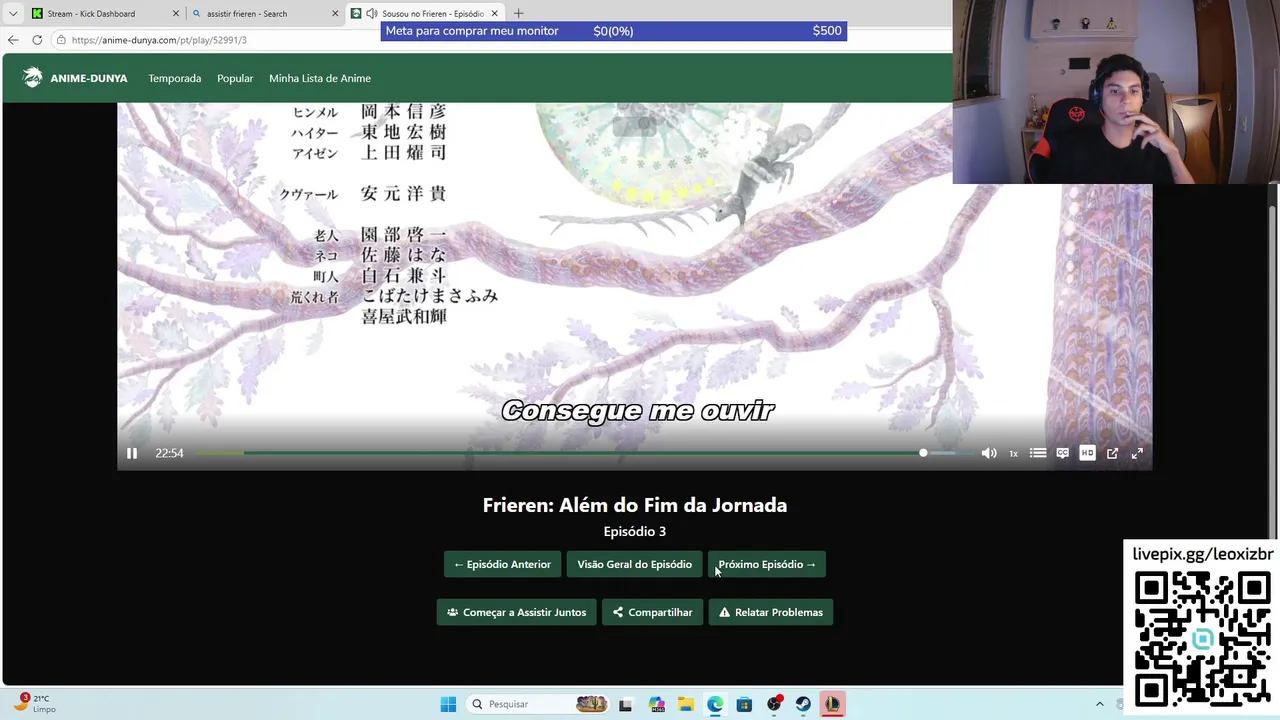Expand the tab search dropdown arrow
1280x720 pixels.
point(13,14)
